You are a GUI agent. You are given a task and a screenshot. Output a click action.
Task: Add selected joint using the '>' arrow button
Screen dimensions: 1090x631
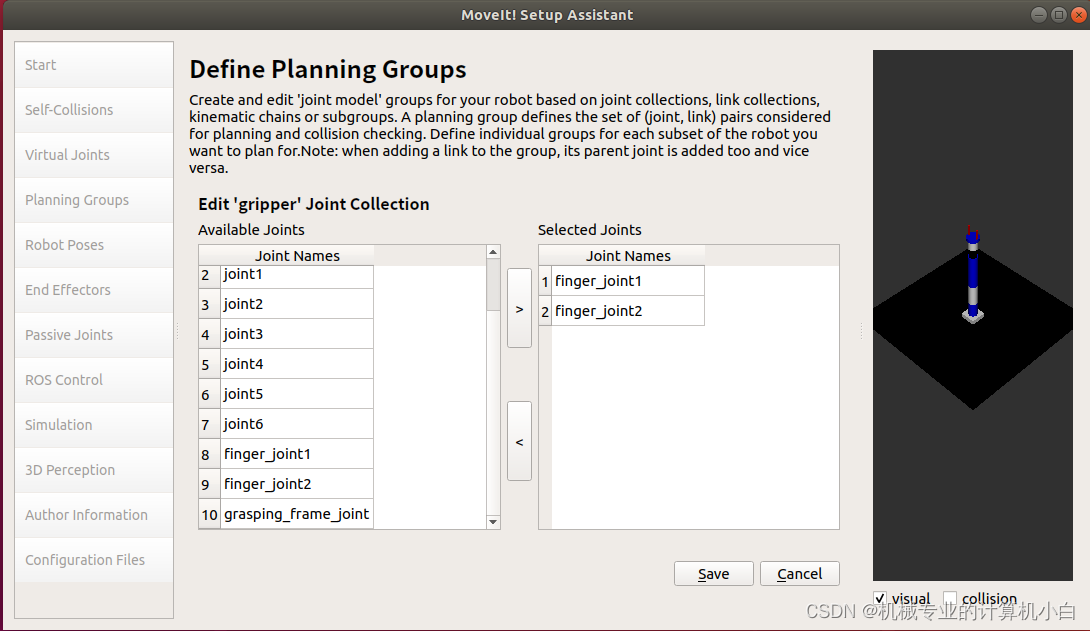tap(519, 309)
